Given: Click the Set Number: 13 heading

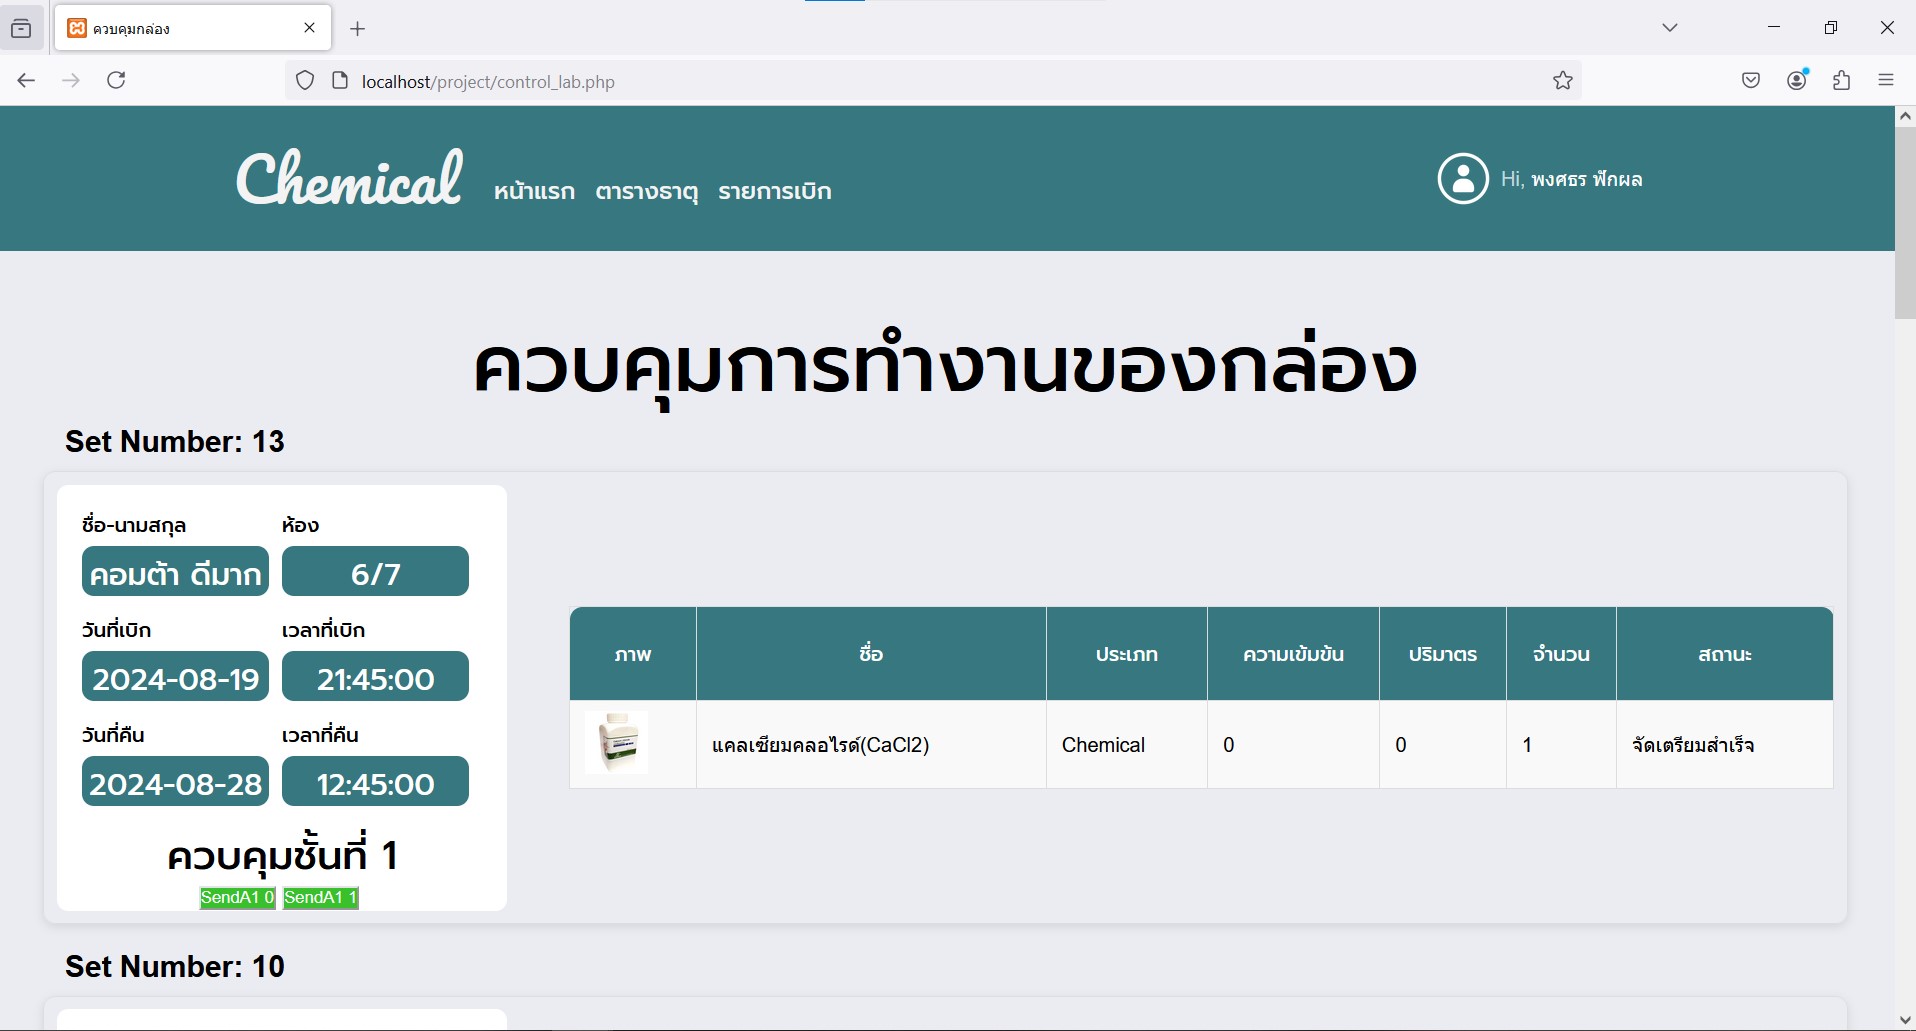Looking at the screenshot, I should 175,441.
